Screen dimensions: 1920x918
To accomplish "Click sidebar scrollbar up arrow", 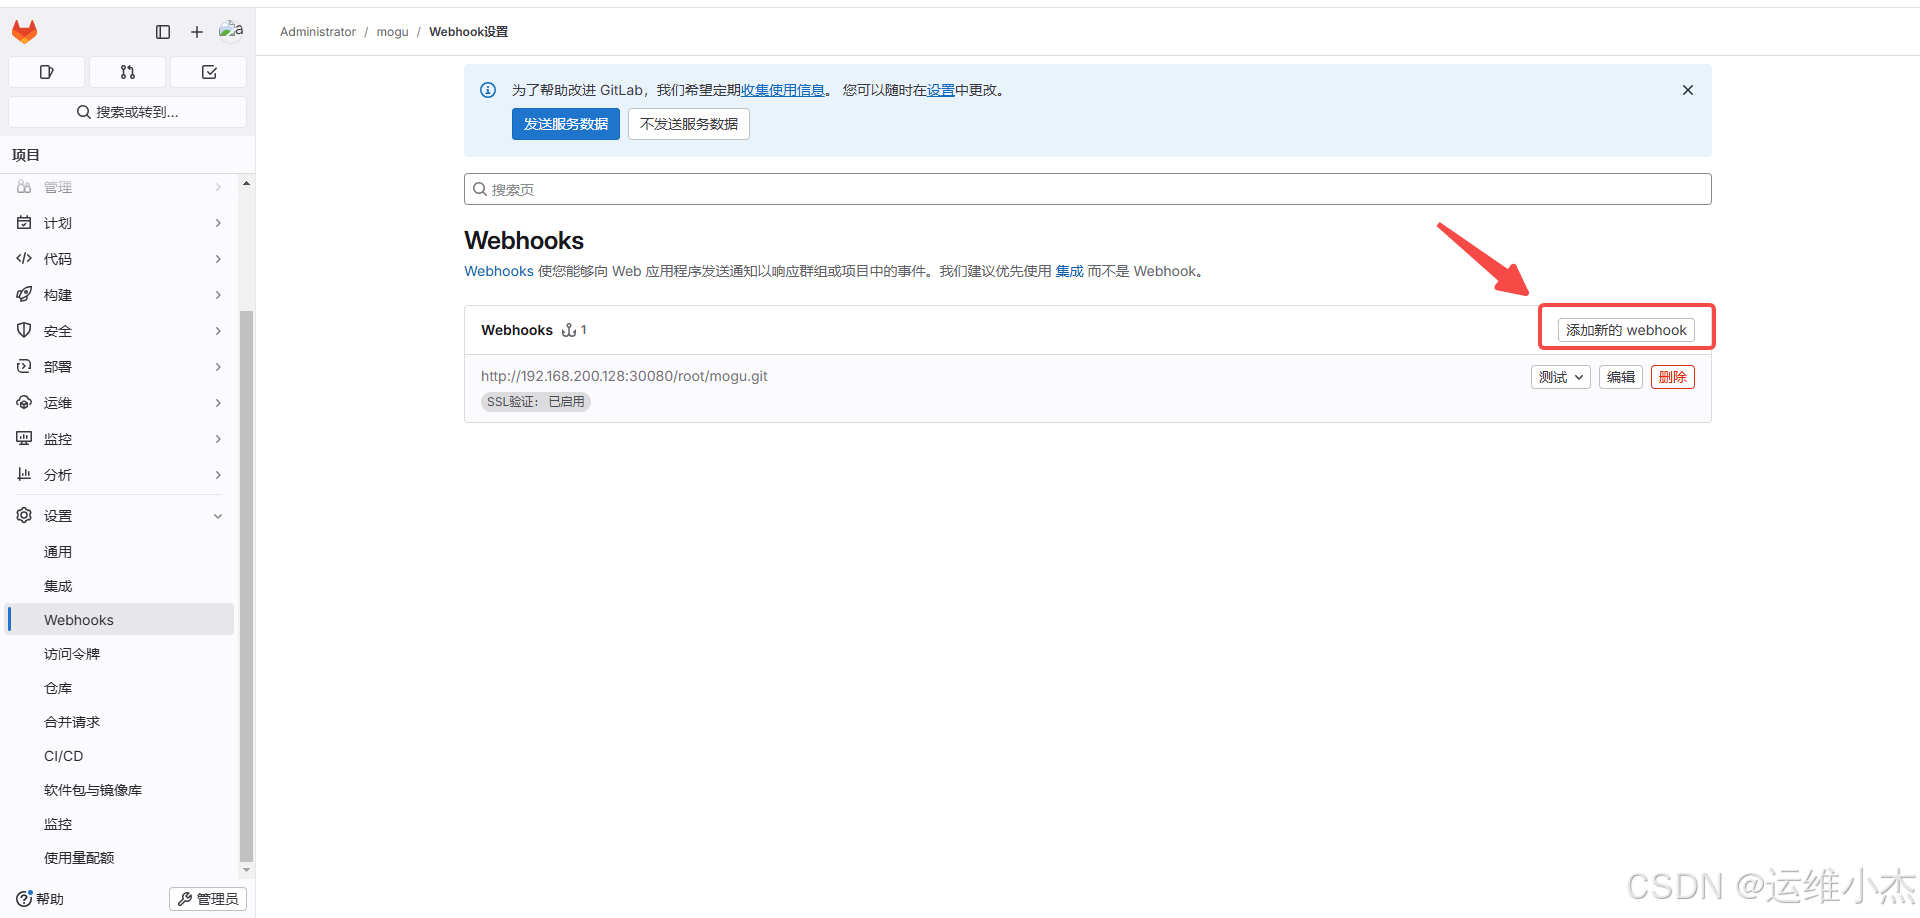I will click(x=246, y=184).
